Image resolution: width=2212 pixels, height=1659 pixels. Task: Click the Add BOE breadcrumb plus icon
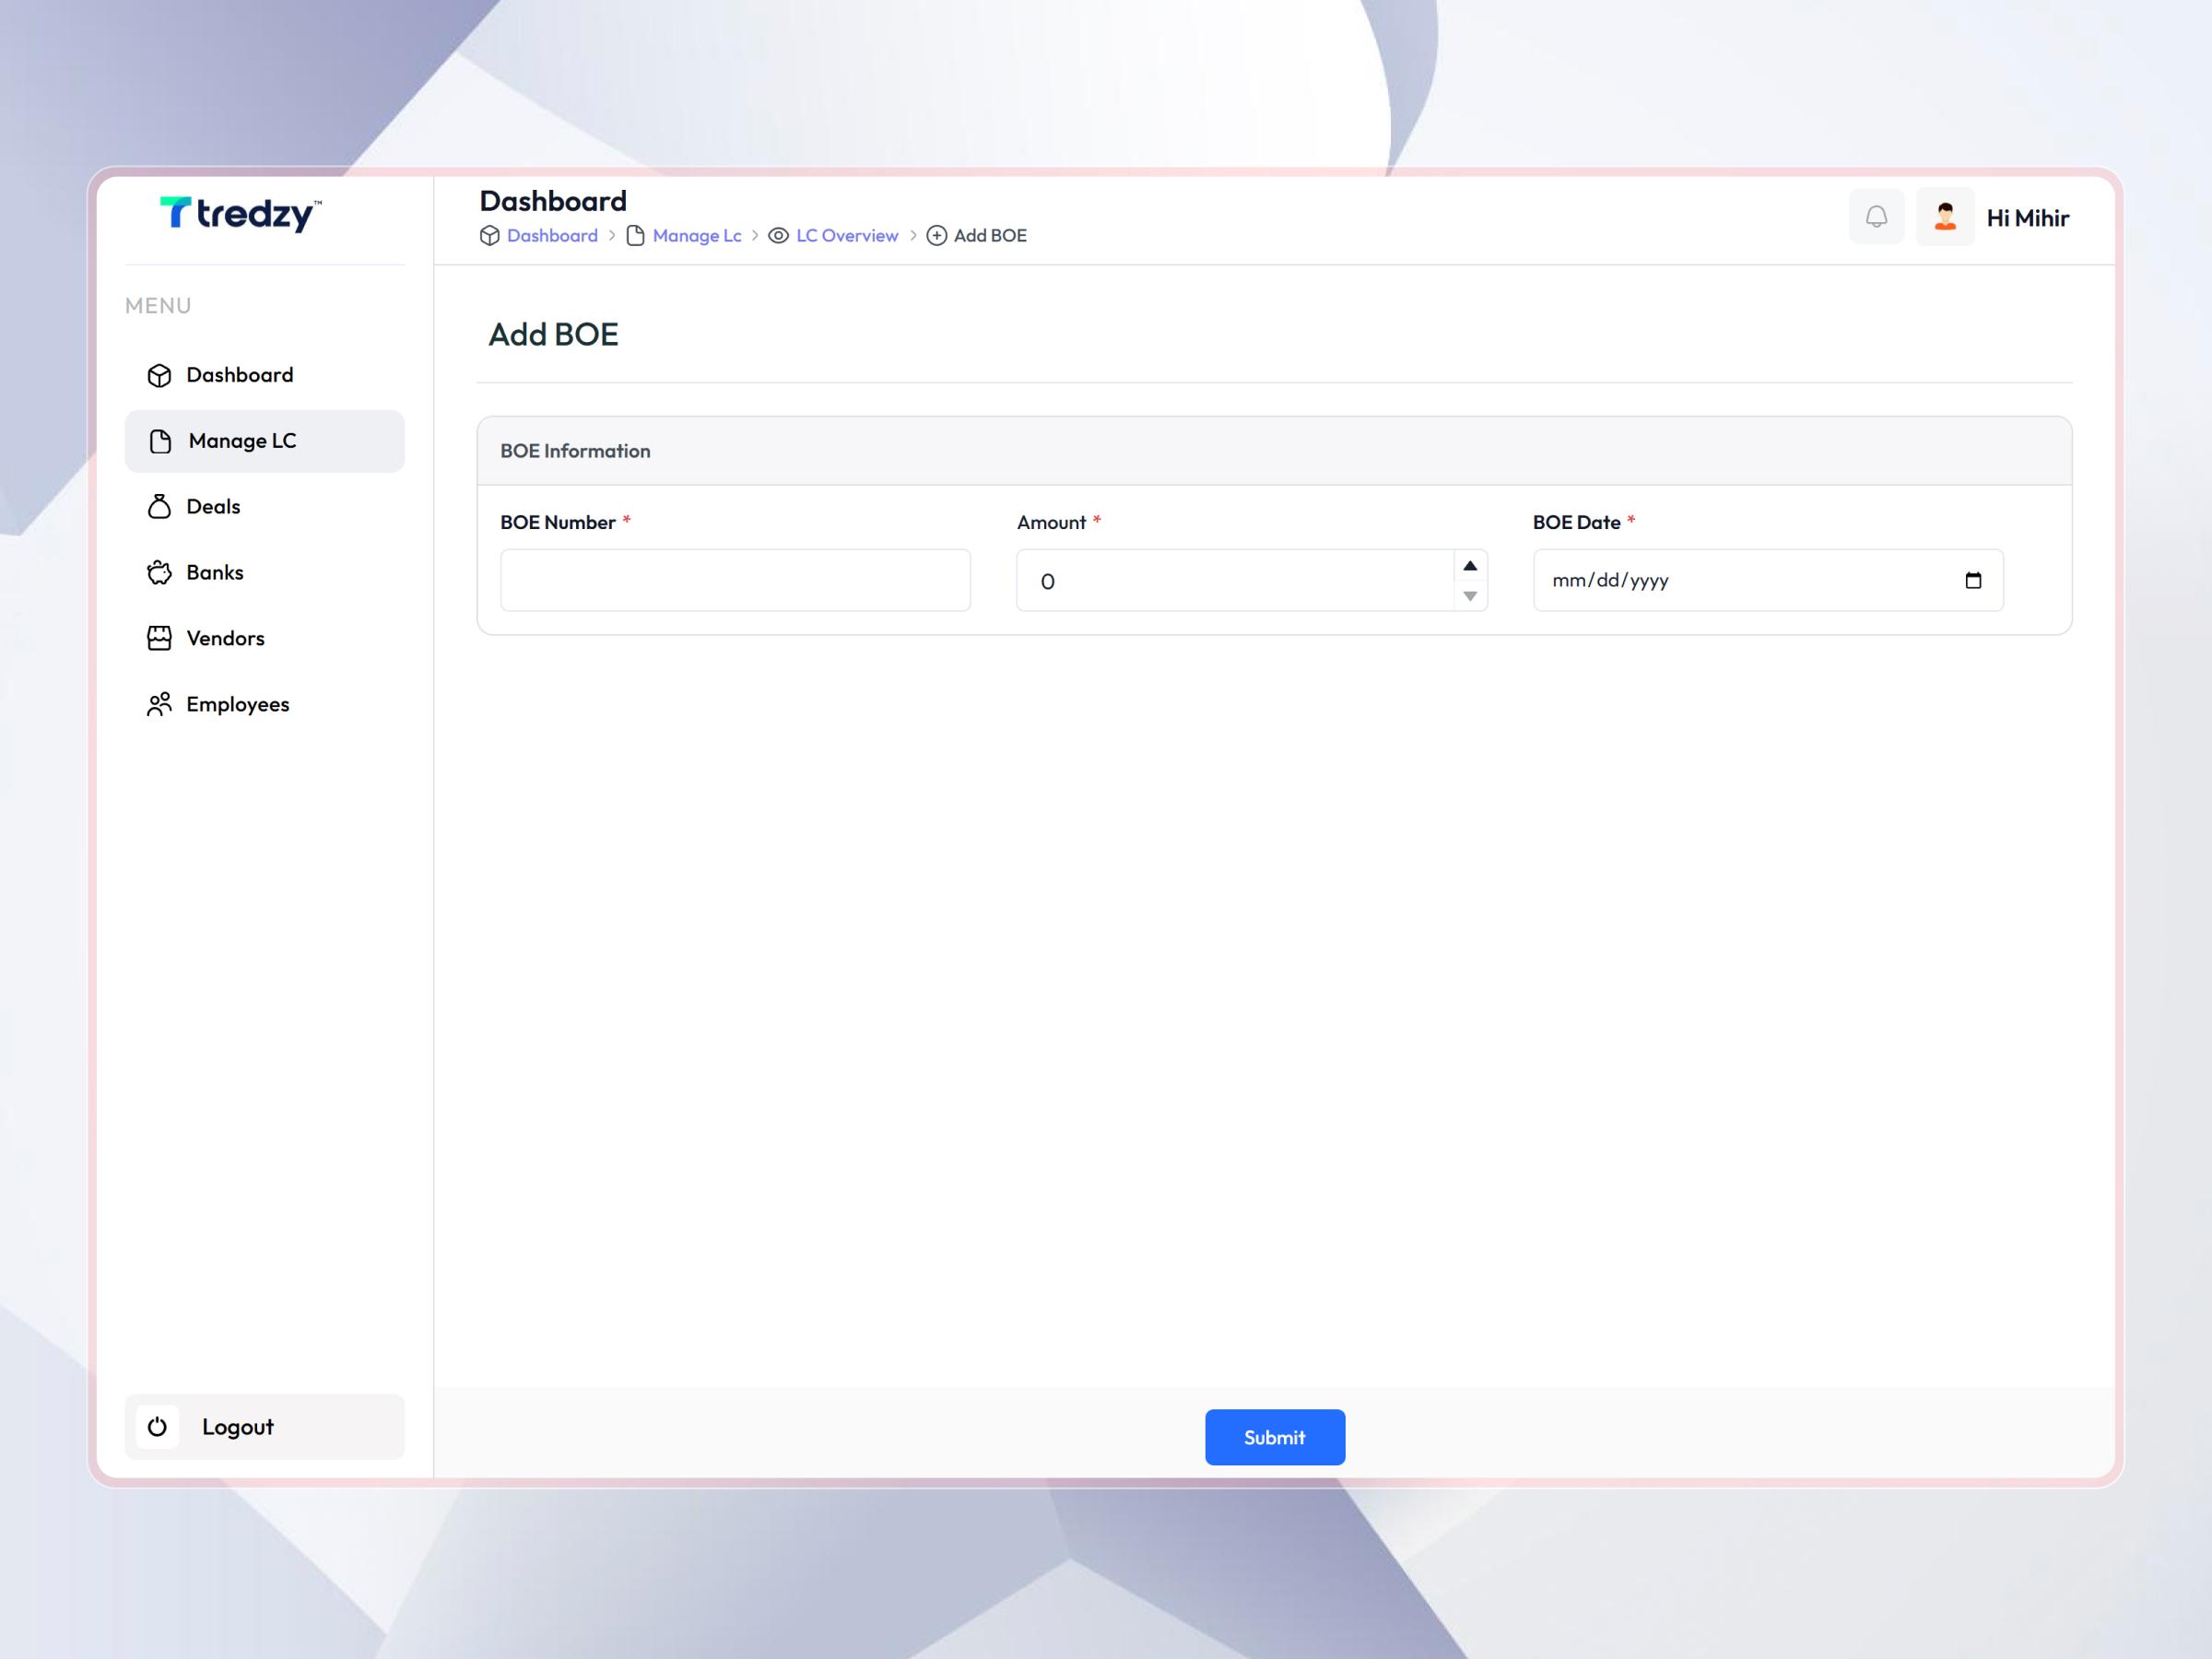[x=937, y=235]
